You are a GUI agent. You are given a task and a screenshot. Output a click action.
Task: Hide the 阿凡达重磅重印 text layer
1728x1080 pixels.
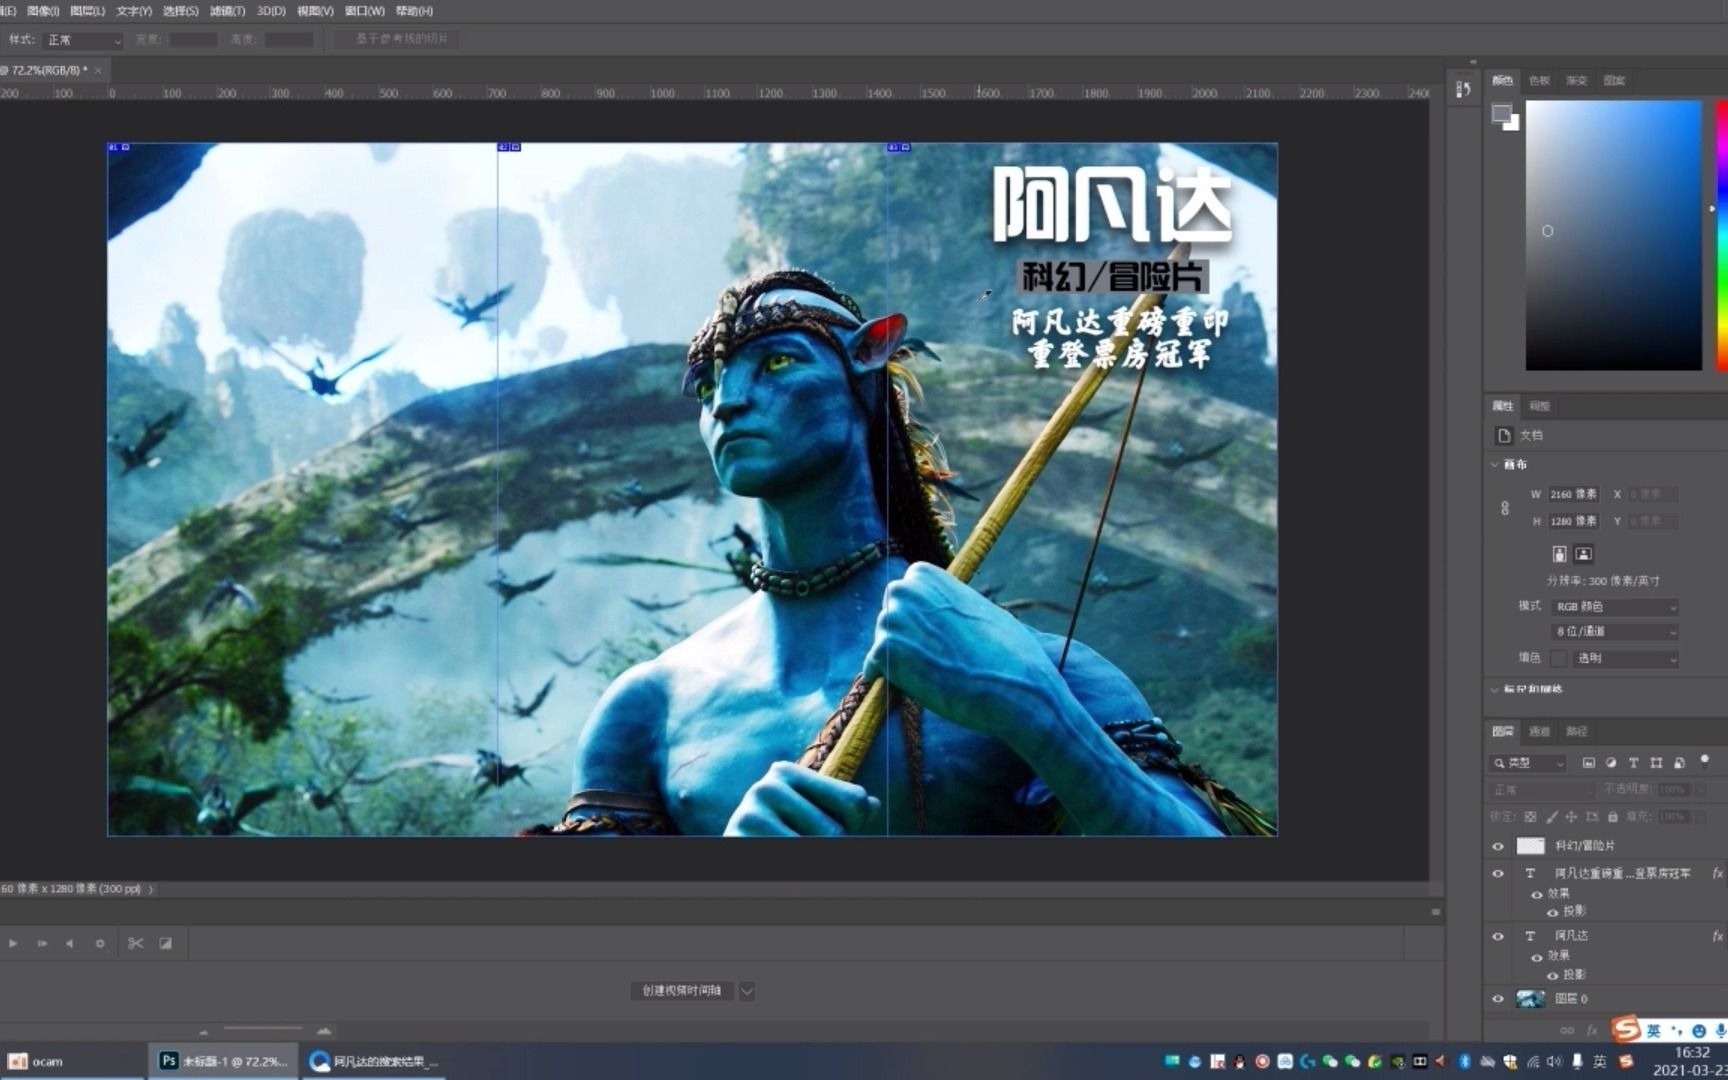(x=1498, y=874)
